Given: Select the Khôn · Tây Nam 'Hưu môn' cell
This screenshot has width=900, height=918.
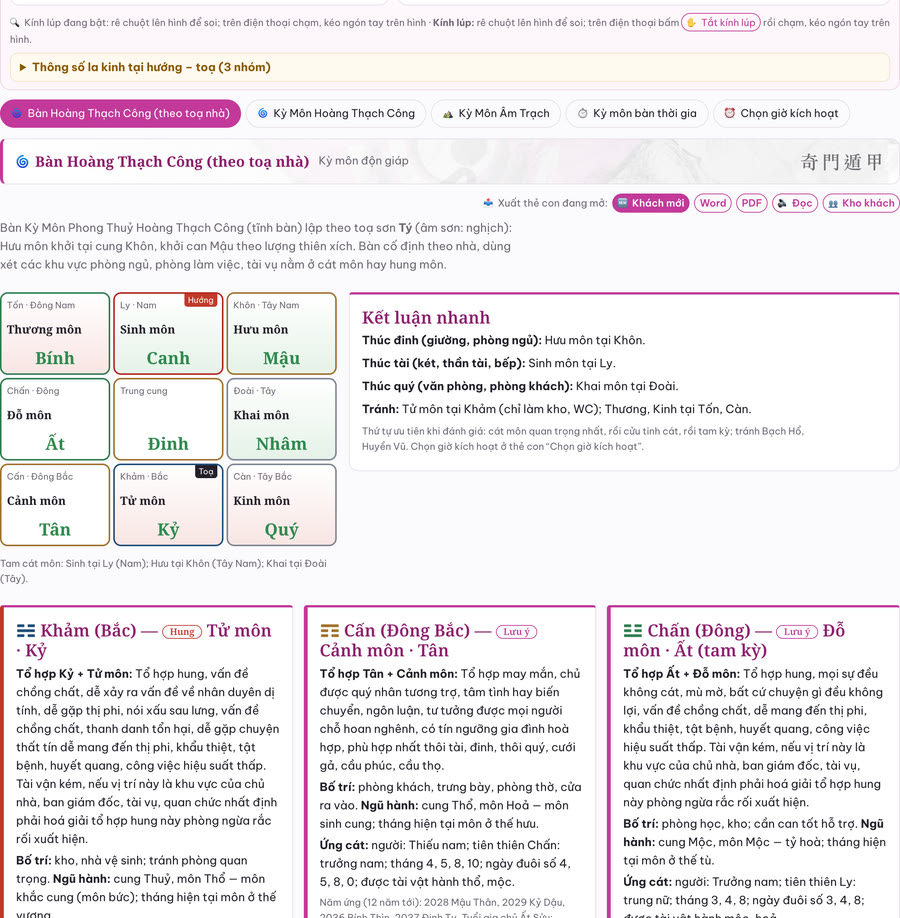Looking at the screenshot, I should 282,333.
